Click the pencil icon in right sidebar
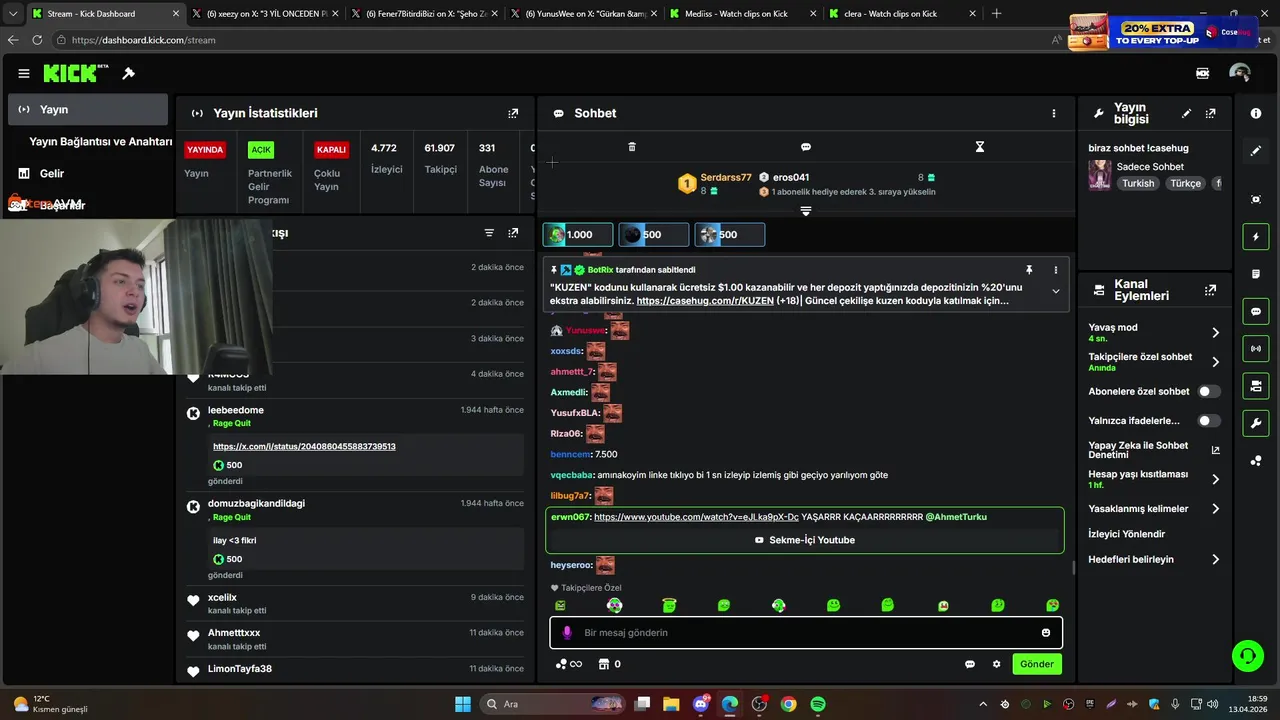The image size is (1280, 720). (1256, 151)
